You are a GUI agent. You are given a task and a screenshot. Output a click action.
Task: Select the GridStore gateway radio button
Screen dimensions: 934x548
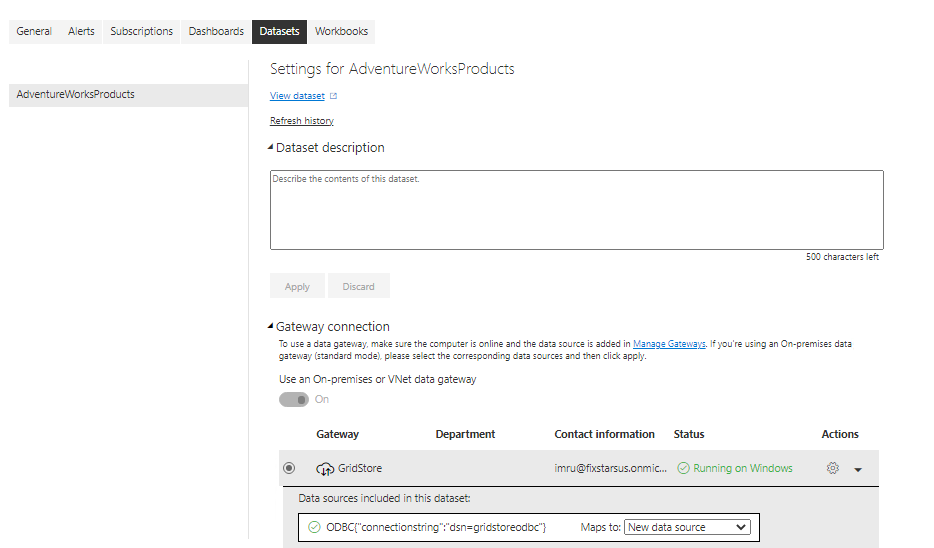pyautogui.click(x=290, y=468)
